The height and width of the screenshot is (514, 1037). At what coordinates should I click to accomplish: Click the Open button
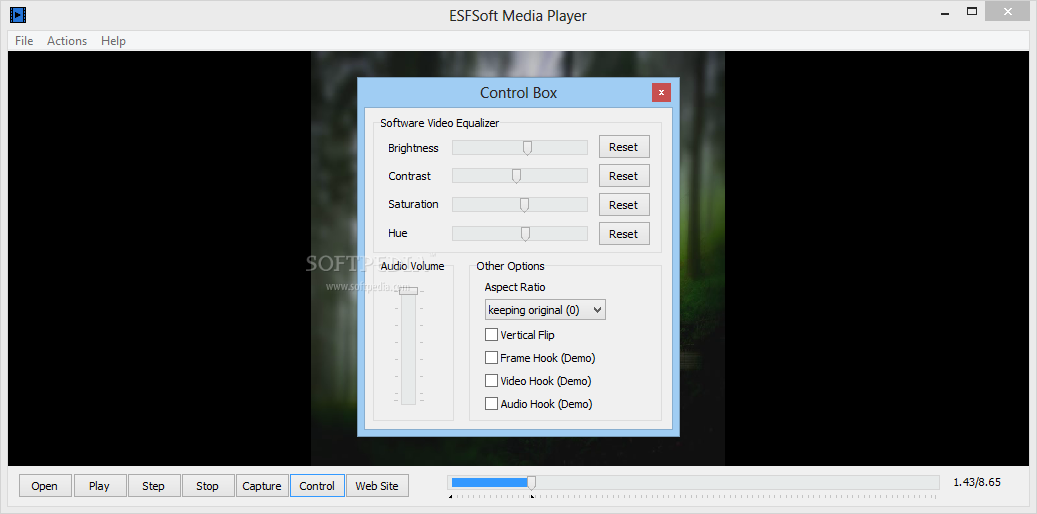coord(44,486)
